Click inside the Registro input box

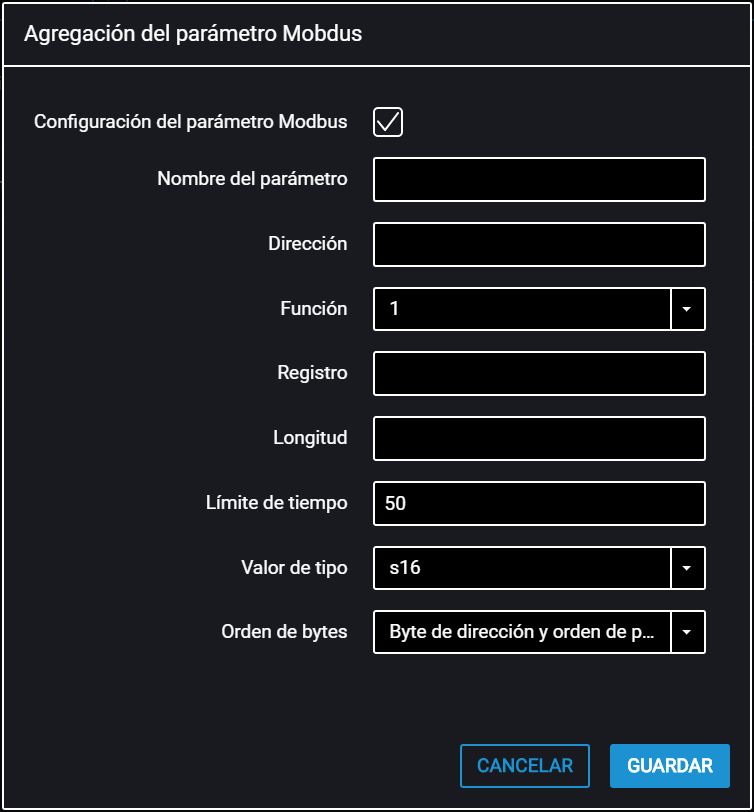coord(539,373)
